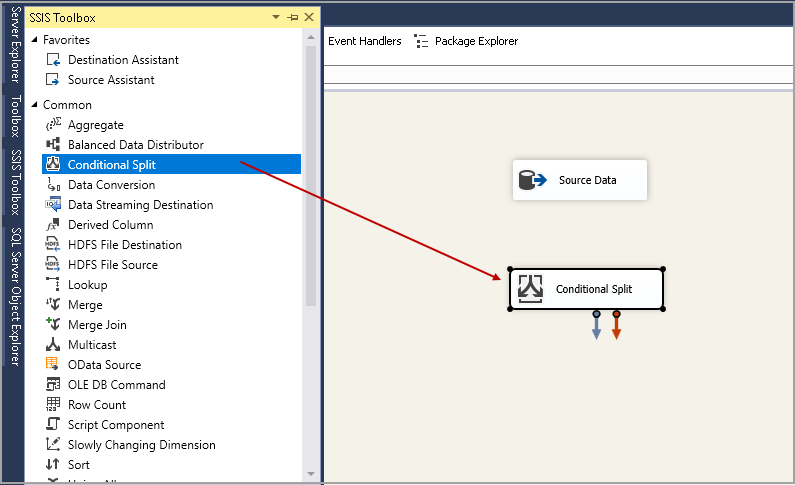Click the Balanced Data Distributor icon

pyautogui.click(x=53, y=144)
